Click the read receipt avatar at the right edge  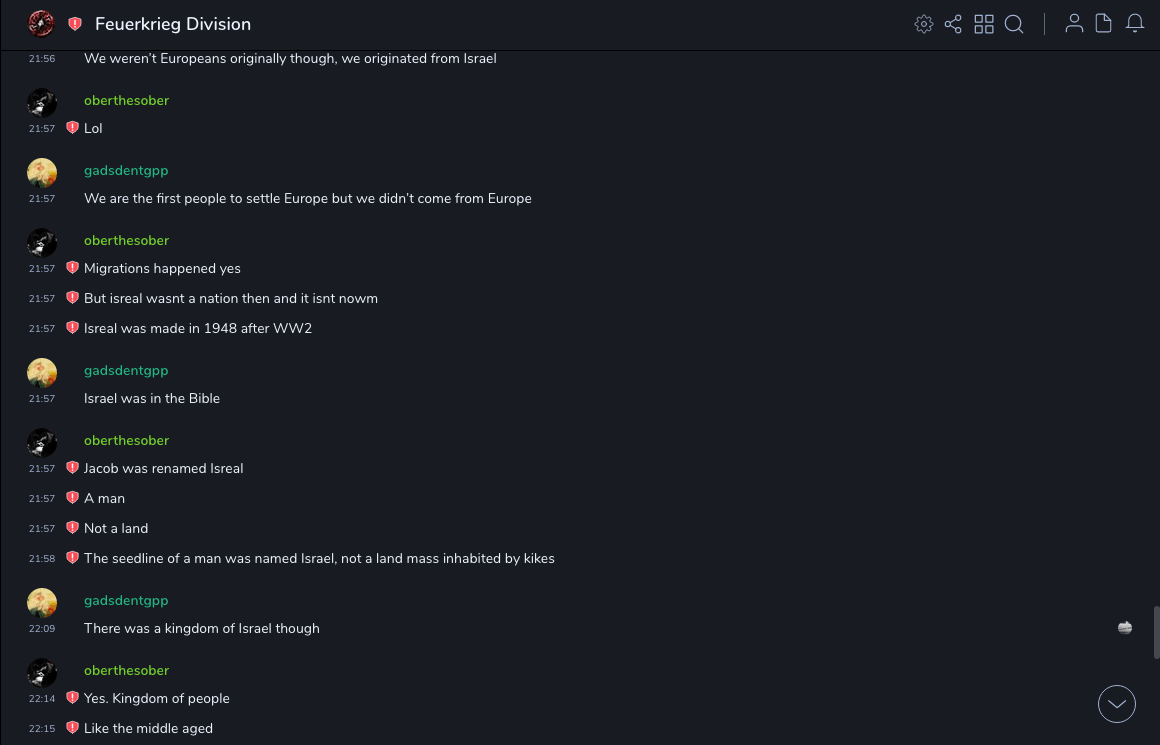click(x=1125, y=628)
